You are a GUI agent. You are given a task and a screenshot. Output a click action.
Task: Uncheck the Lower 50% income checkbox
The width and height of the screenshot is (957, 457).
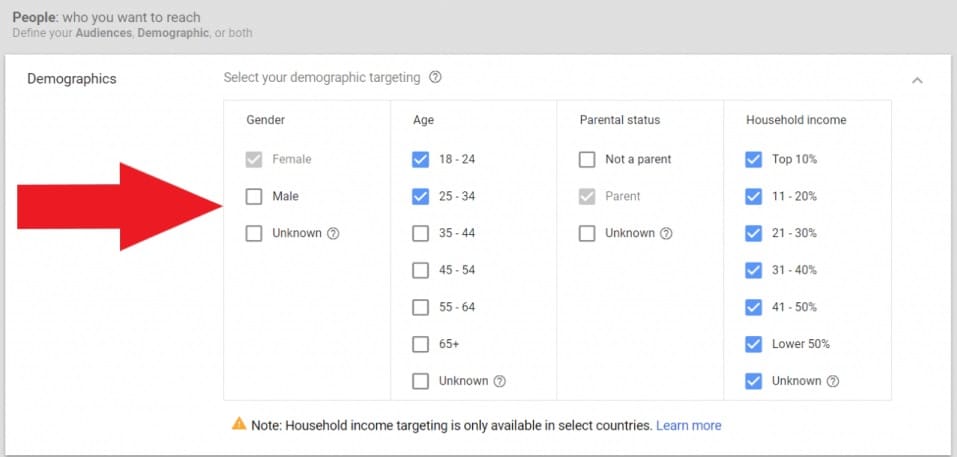754,344
